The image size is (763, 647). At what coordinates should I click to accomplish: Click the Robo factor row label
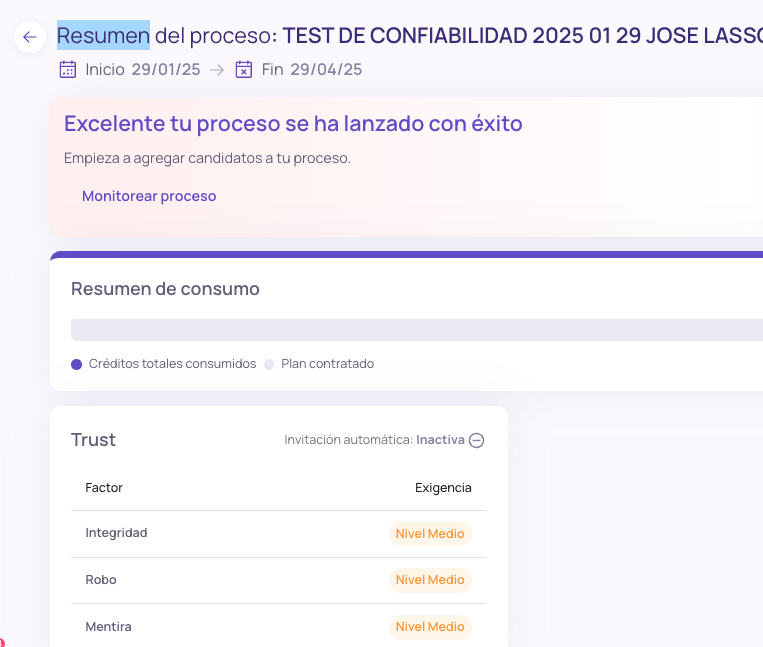(x=101, y=580)
